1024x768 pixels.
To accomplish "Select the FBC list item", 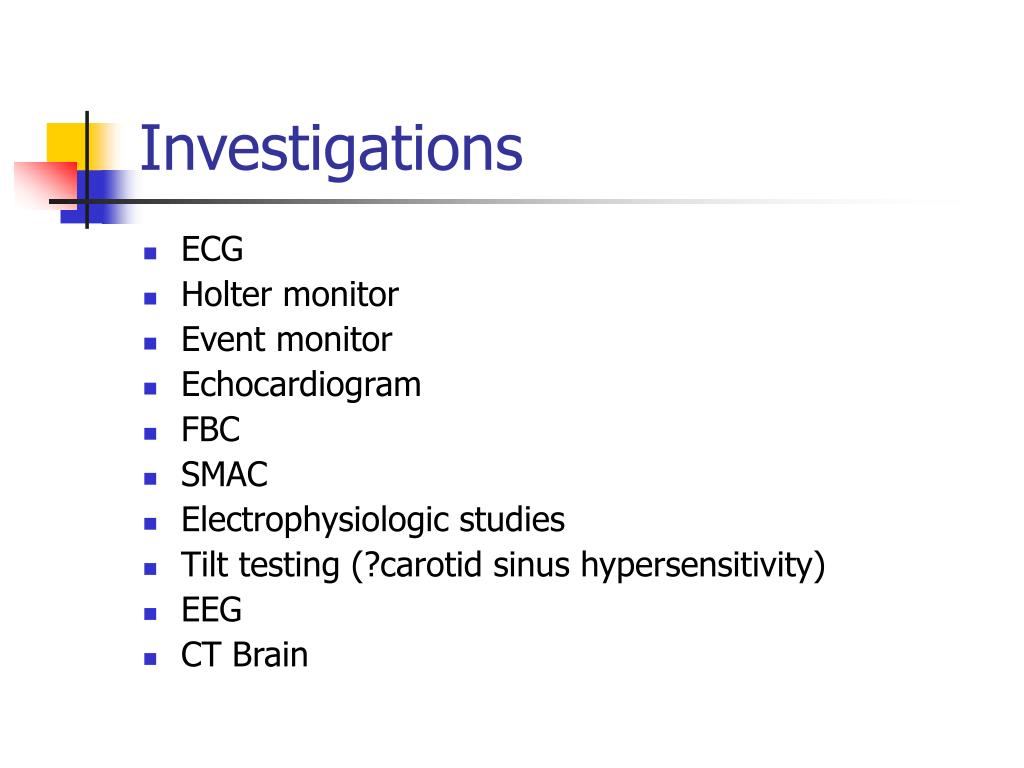I will tap(210, 430).
